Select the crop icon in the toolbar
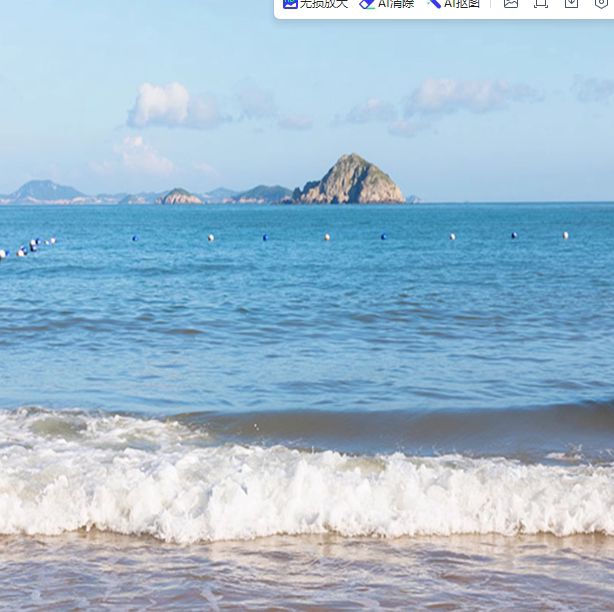Image resolution: width=614 pixels, height=612 pixels. [541, 4]
